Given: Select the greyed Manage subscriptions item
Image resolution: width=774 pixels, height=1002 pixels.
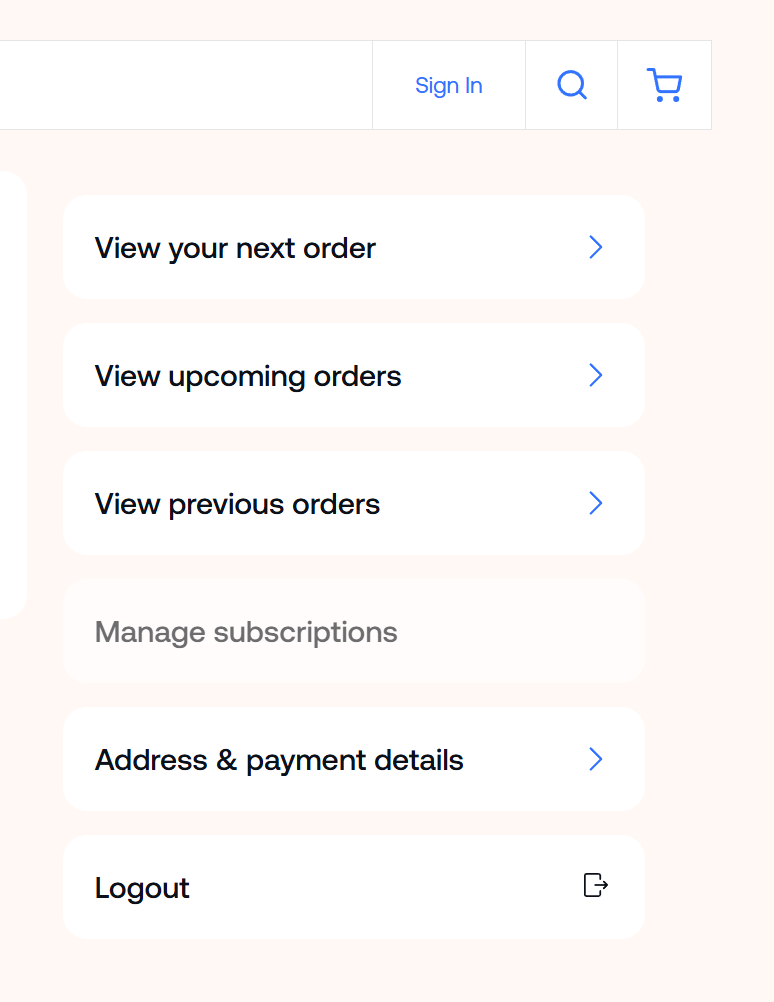Looking at the screenshot, I should (246, 632).
